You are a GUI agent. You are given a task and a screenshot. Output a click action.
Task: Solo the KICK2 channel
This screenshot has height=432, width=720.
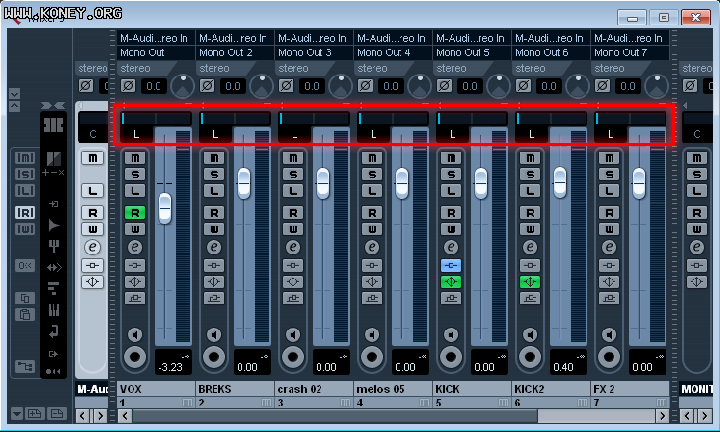pos(530,174)
